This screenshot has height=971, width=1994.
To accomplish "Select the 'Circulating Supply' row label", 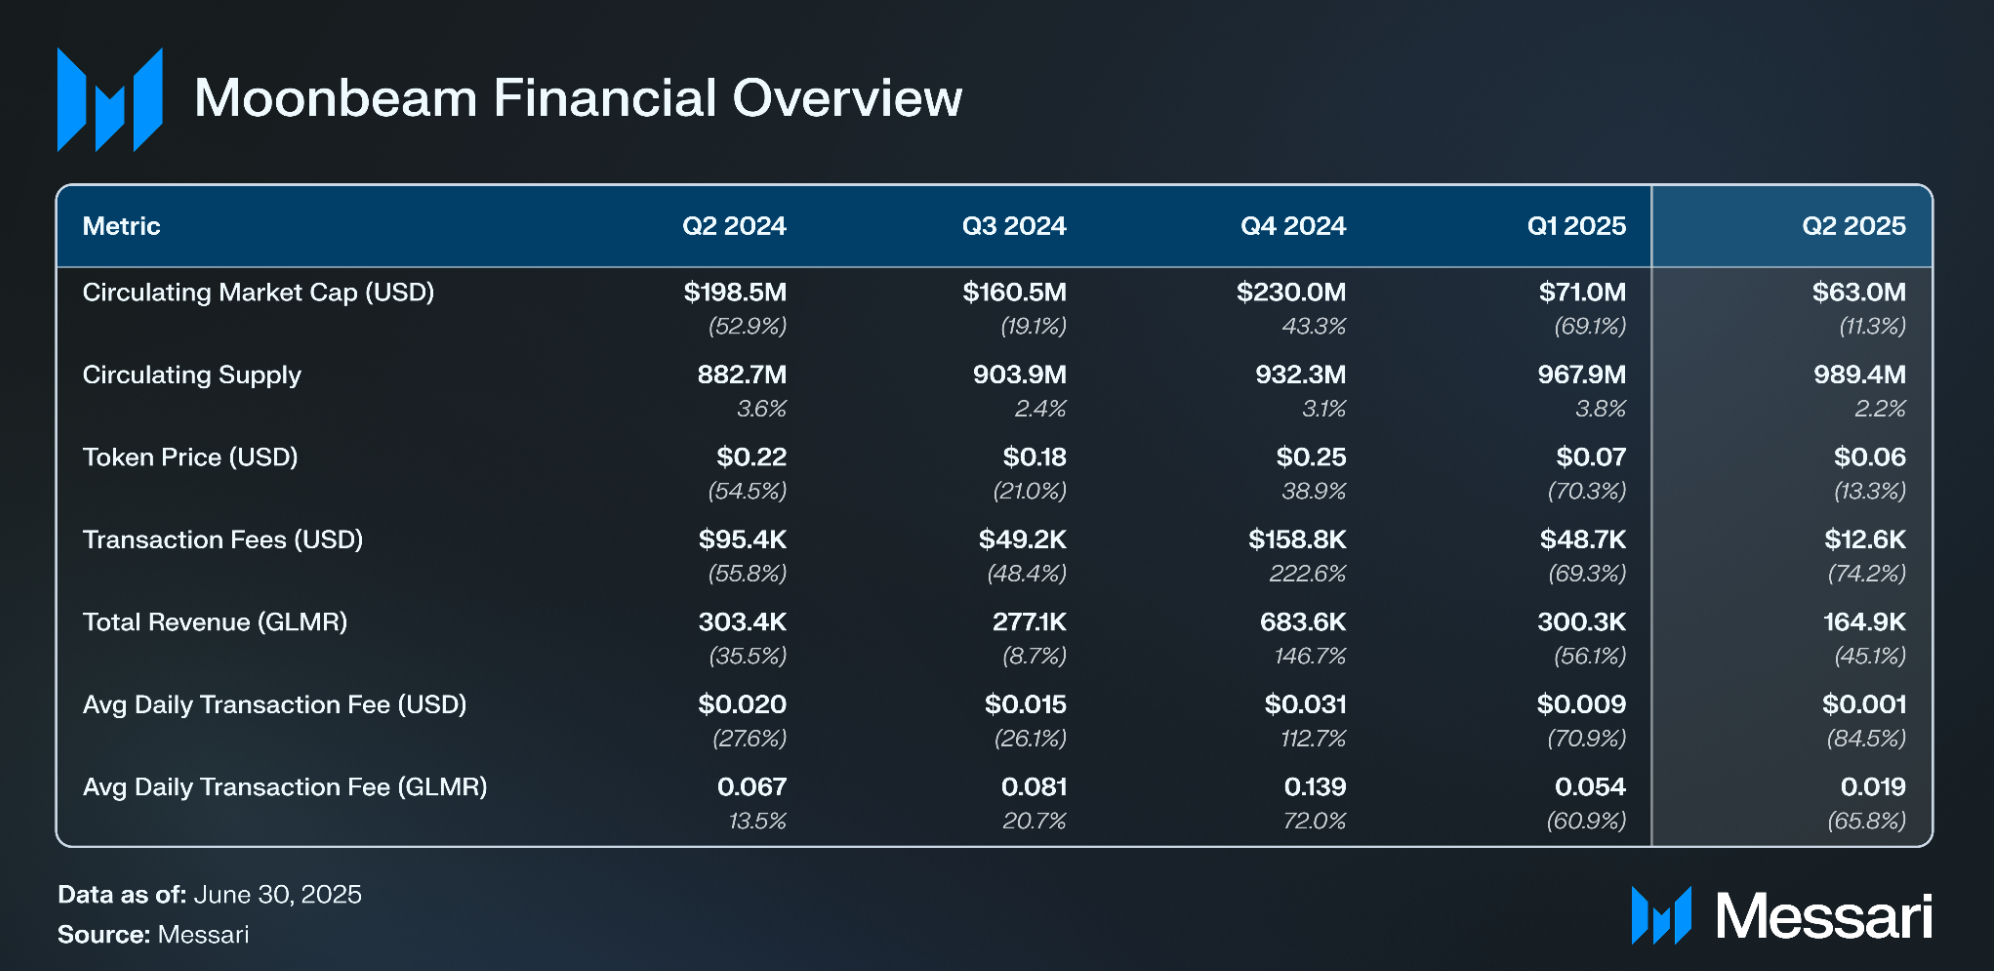I will pyautogui.click(x=192, y=375).
